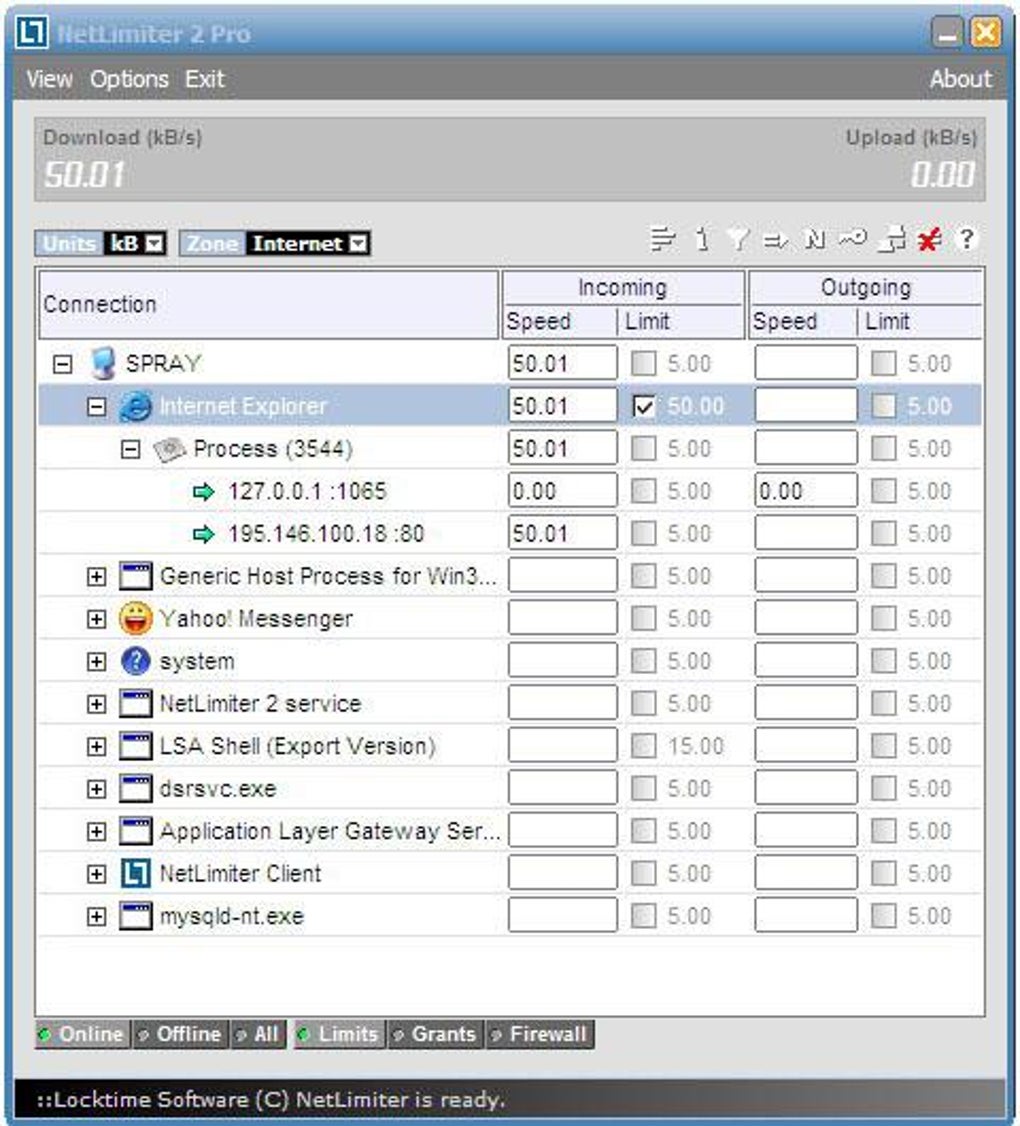Click the Yahoo! Messenger smiley icon
The image size is (1020, 1126).
coord(135,618)
